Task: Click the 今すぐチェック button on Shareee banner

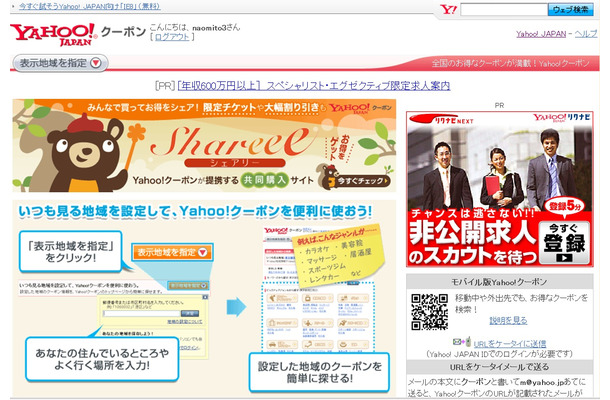Action: 363,181
